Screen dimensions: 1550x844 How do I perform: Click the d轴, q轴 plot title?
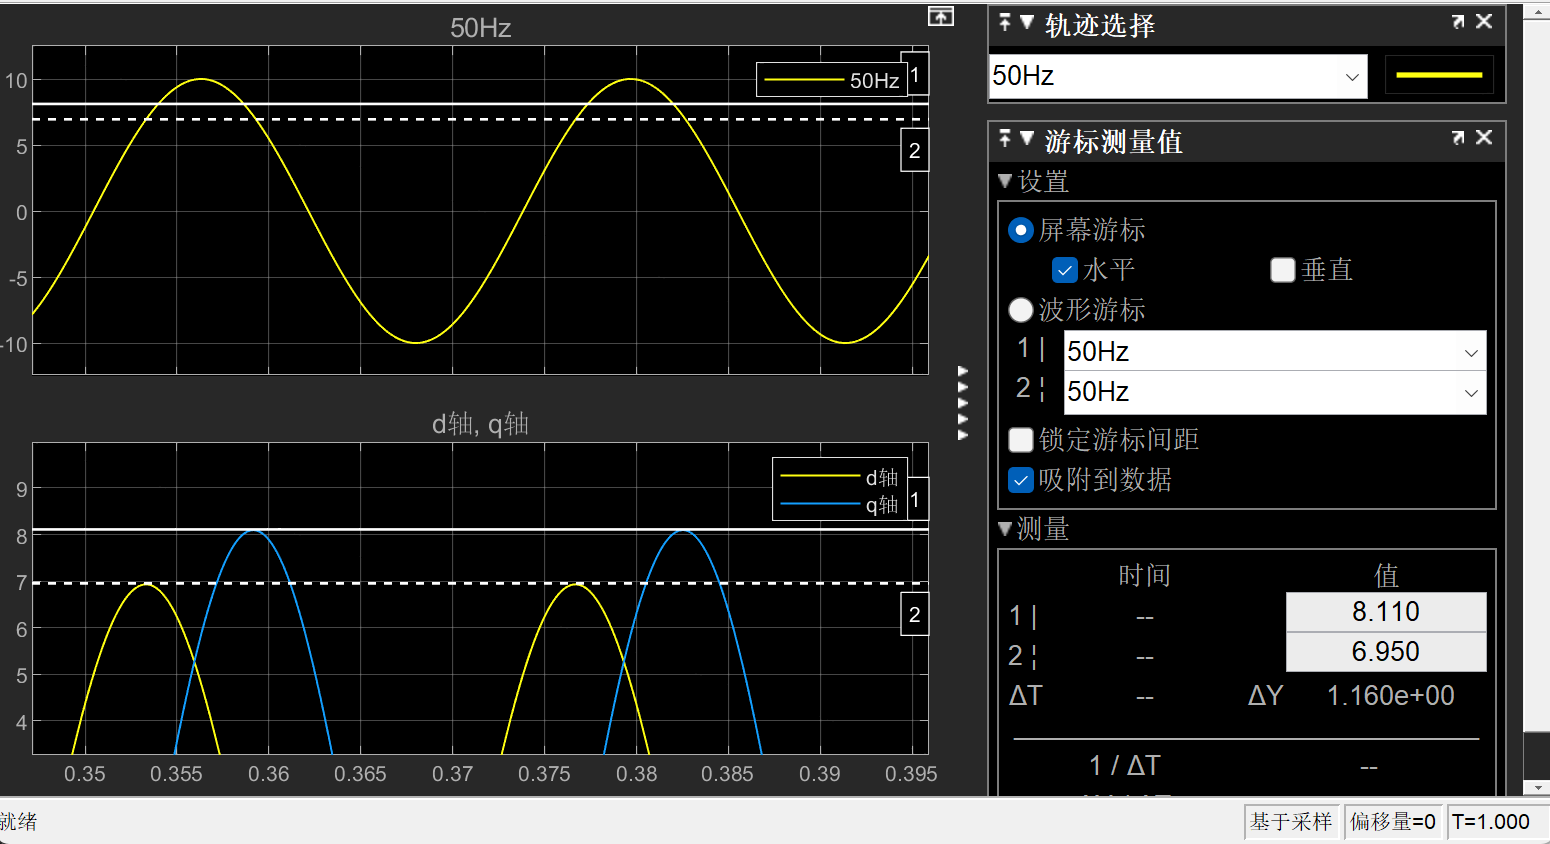pos(480,424)
